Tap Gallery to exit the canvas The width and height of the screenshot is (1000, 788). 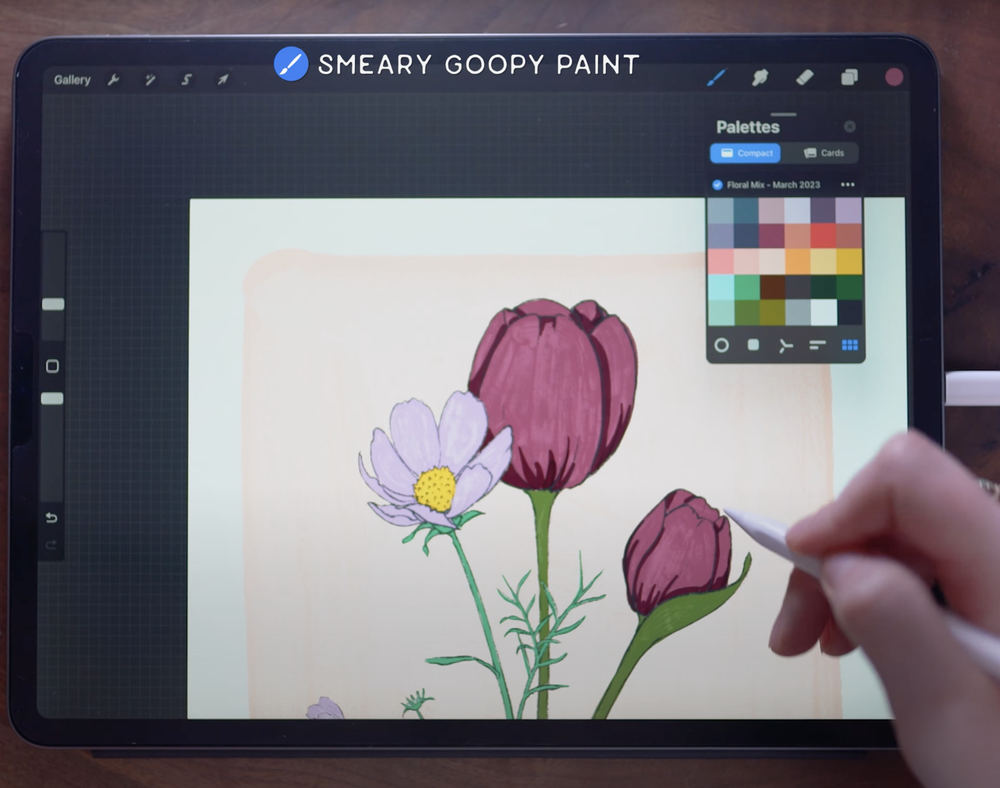71,79
